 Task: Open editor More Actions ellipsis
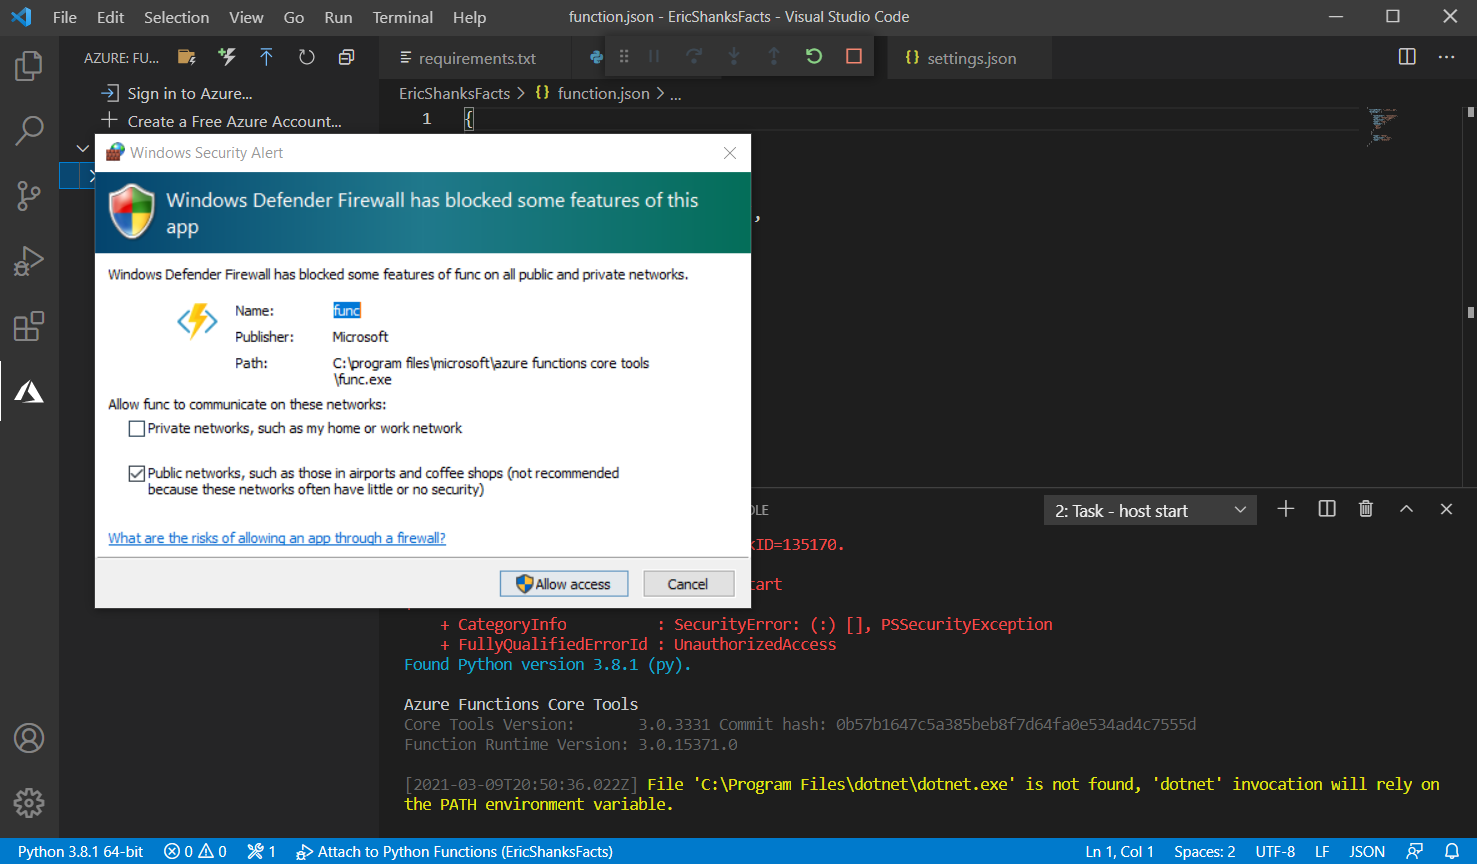point(1446,56)
